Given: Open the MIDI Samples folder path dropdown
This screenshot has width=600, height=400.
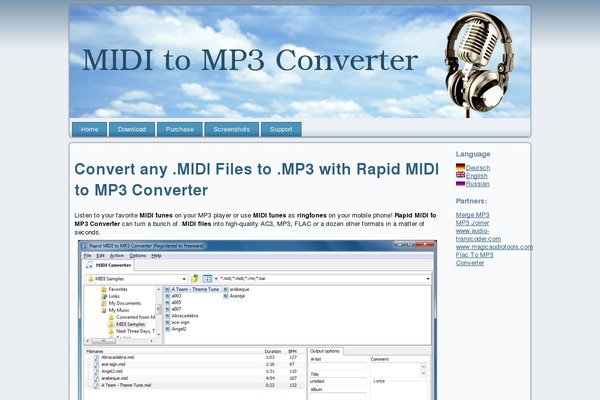Looking at the screenshot, I should [x=184, y=279].
